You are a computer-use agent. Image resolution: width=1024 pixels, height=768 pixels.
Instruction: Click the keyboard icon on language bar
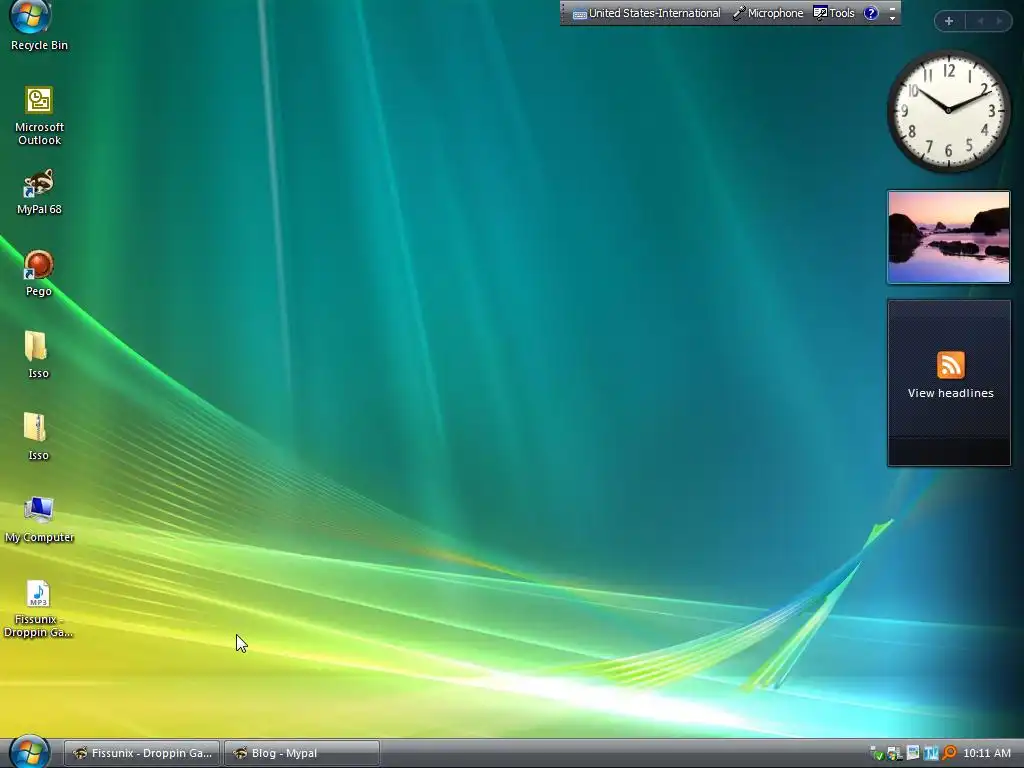click(x=579, y=14)
